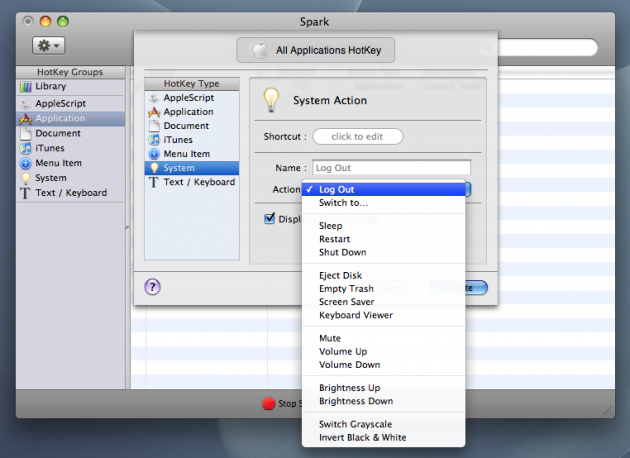Choose Screen Saver from the Action menu
This screenshot has width=630, height=458.
(384, 302)
